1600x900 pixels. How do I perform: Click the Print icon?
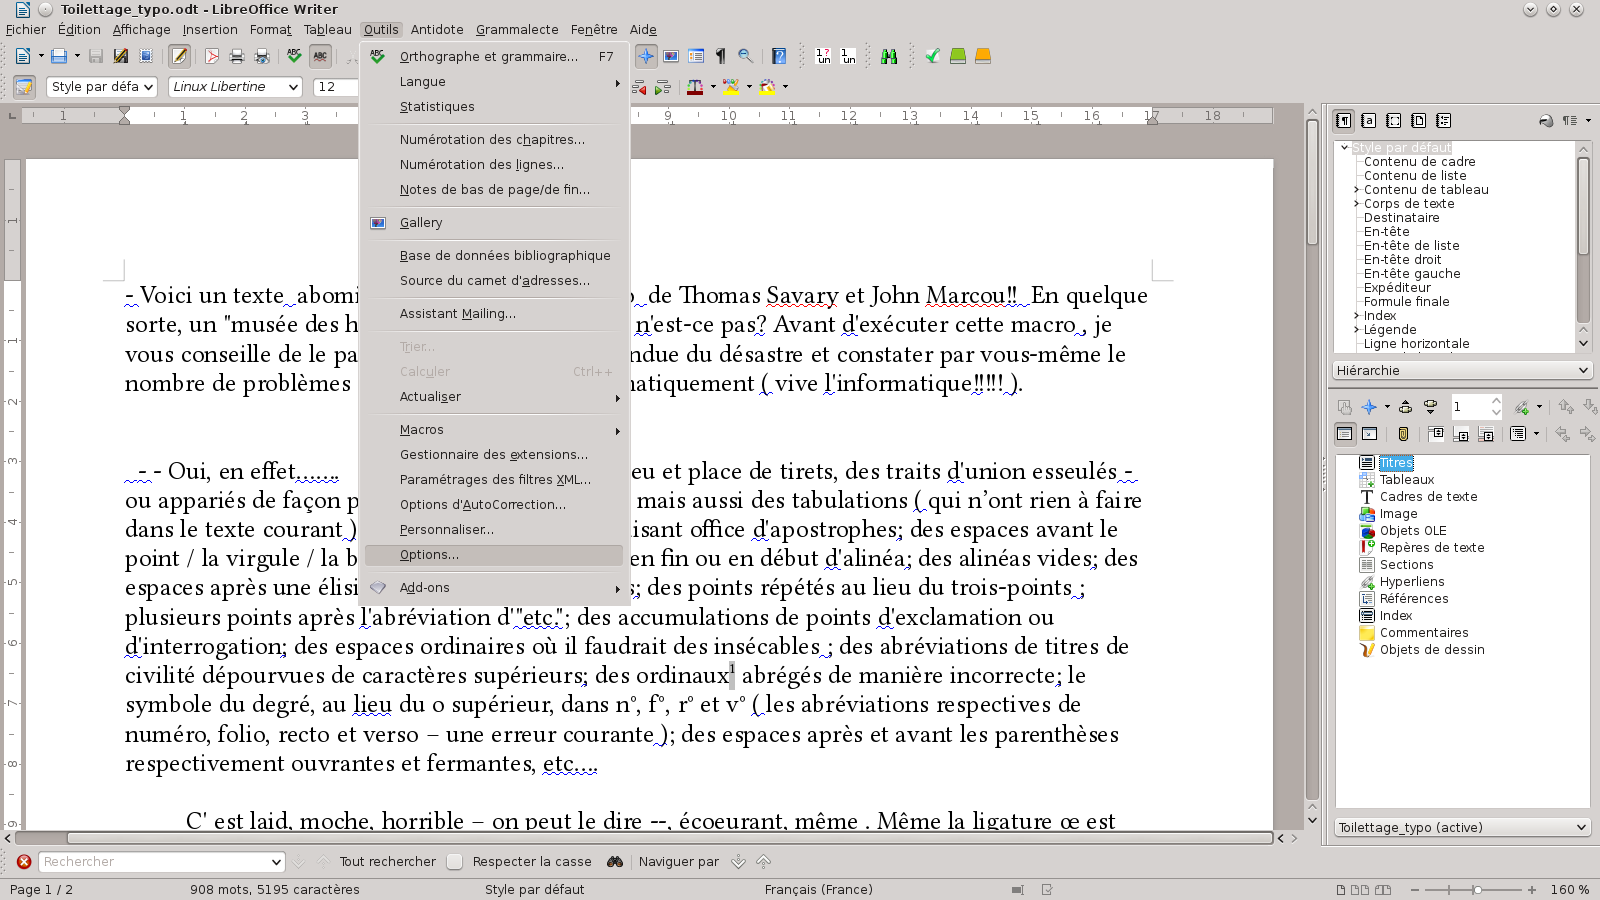click(237, 56)
